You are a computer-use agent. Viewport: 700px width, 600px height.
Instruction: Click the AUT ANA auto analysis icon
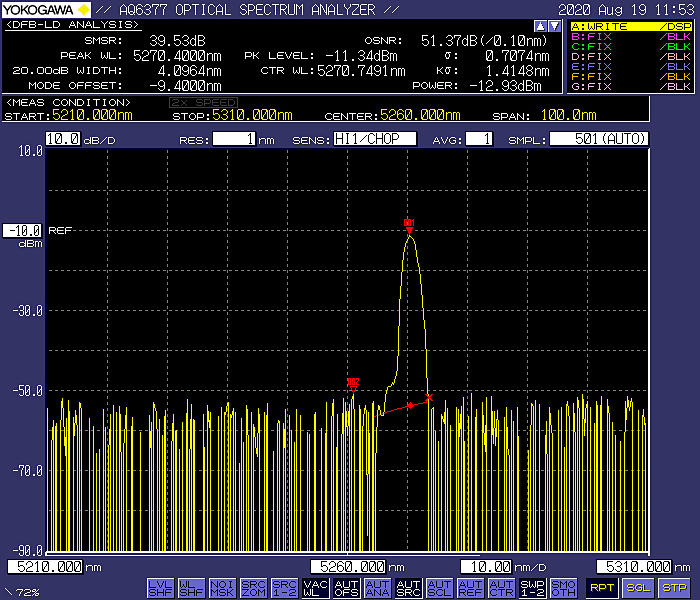pos(377,588)
